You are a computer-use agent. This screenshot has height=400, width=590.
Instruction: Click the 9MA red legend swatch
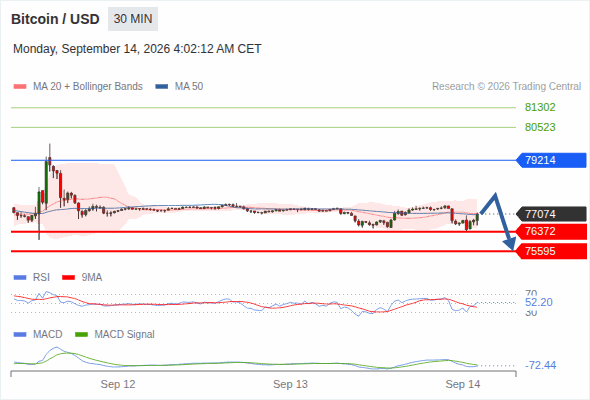pos(68,278)
